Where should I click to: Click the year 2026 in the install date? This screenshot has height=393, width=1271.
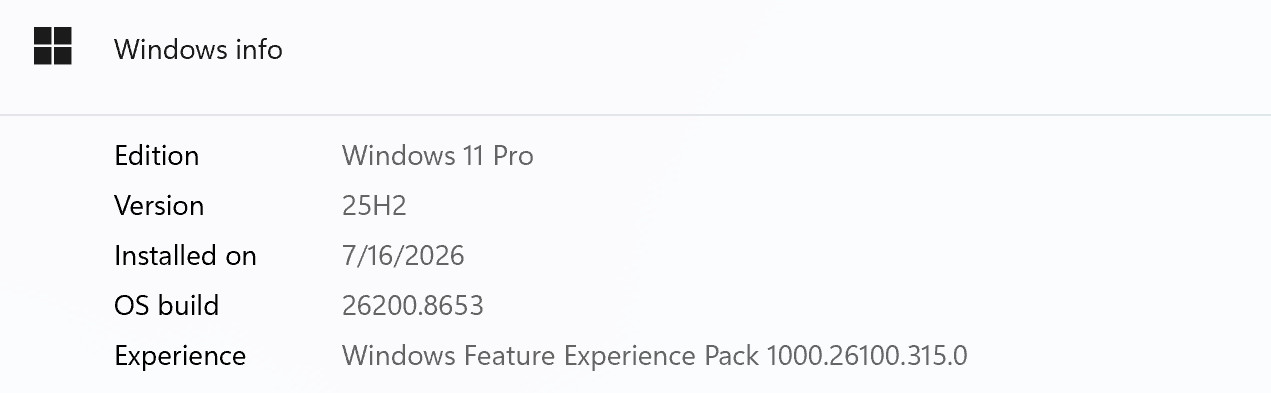[x=433, y=256]
